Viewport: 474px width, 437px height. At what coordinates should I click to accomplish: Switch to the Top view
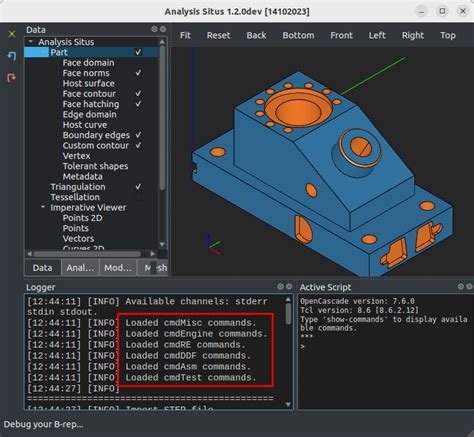point(448,35)
